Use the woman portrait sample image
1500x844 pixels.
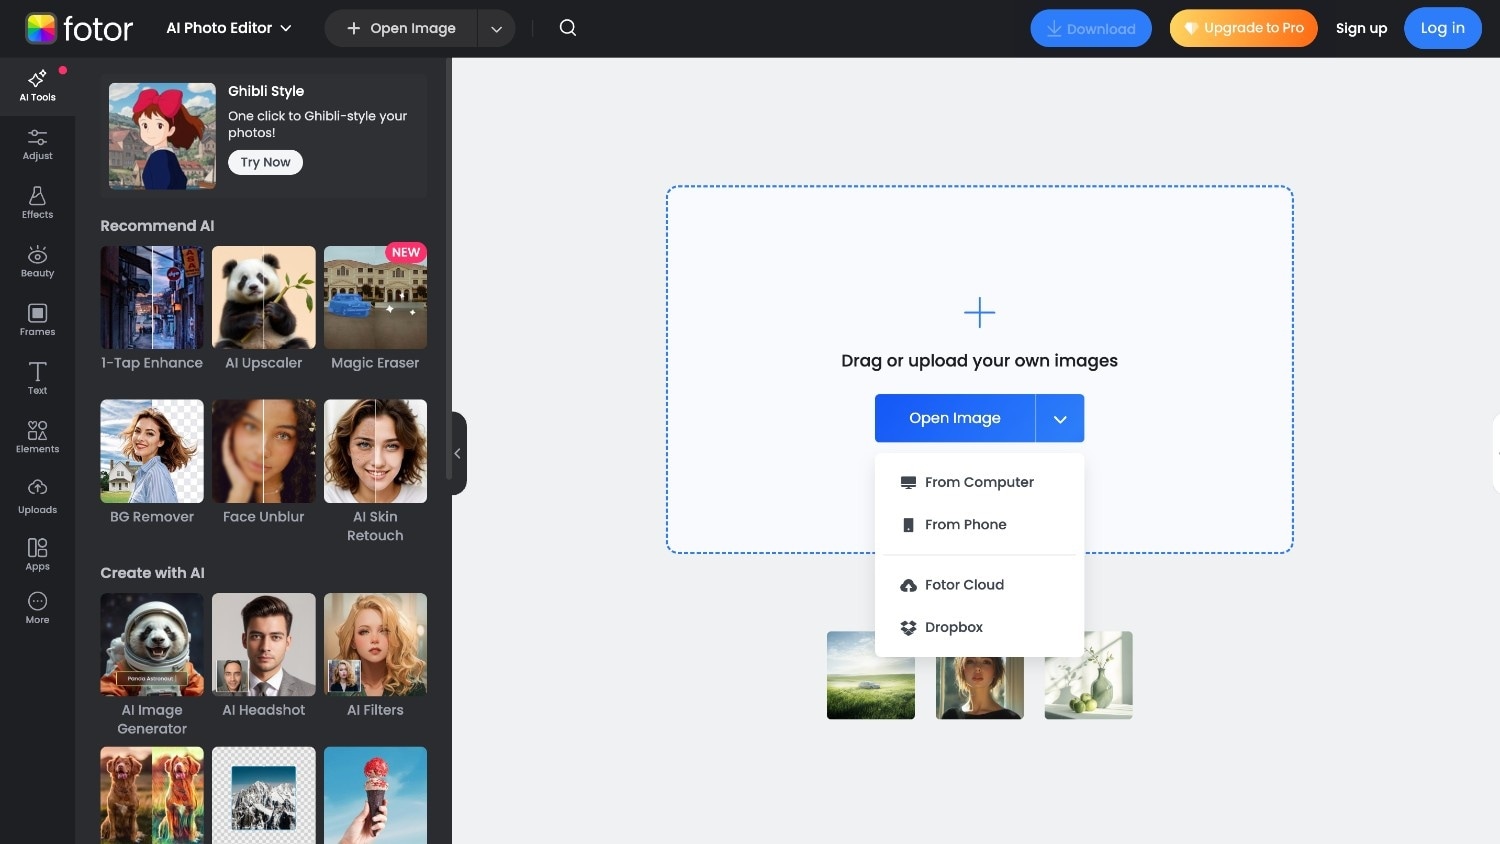(x=980, y=688)
